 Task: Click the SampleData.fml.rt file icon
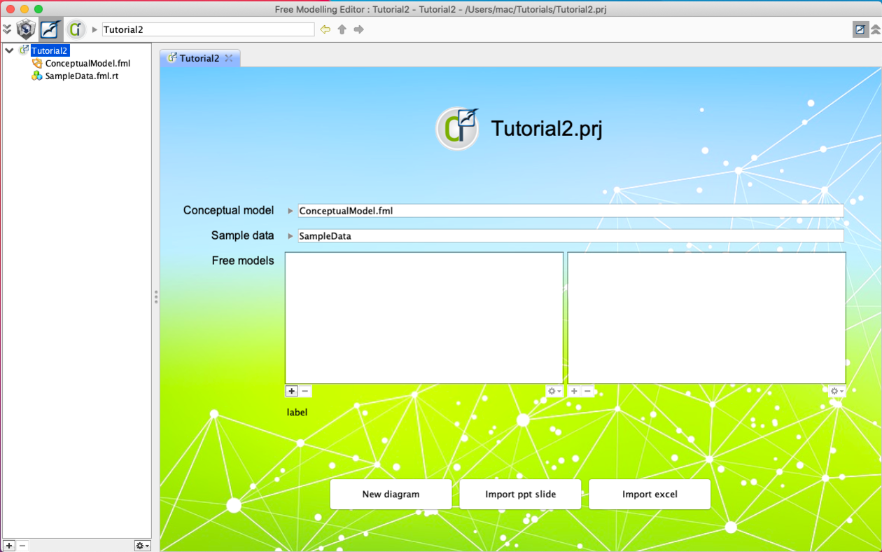point(37,76)
